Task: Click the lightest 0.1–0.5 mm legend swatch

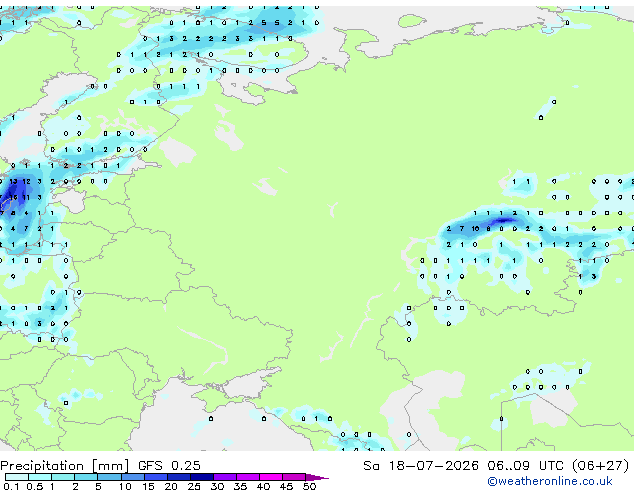Action: pos(17,477)
